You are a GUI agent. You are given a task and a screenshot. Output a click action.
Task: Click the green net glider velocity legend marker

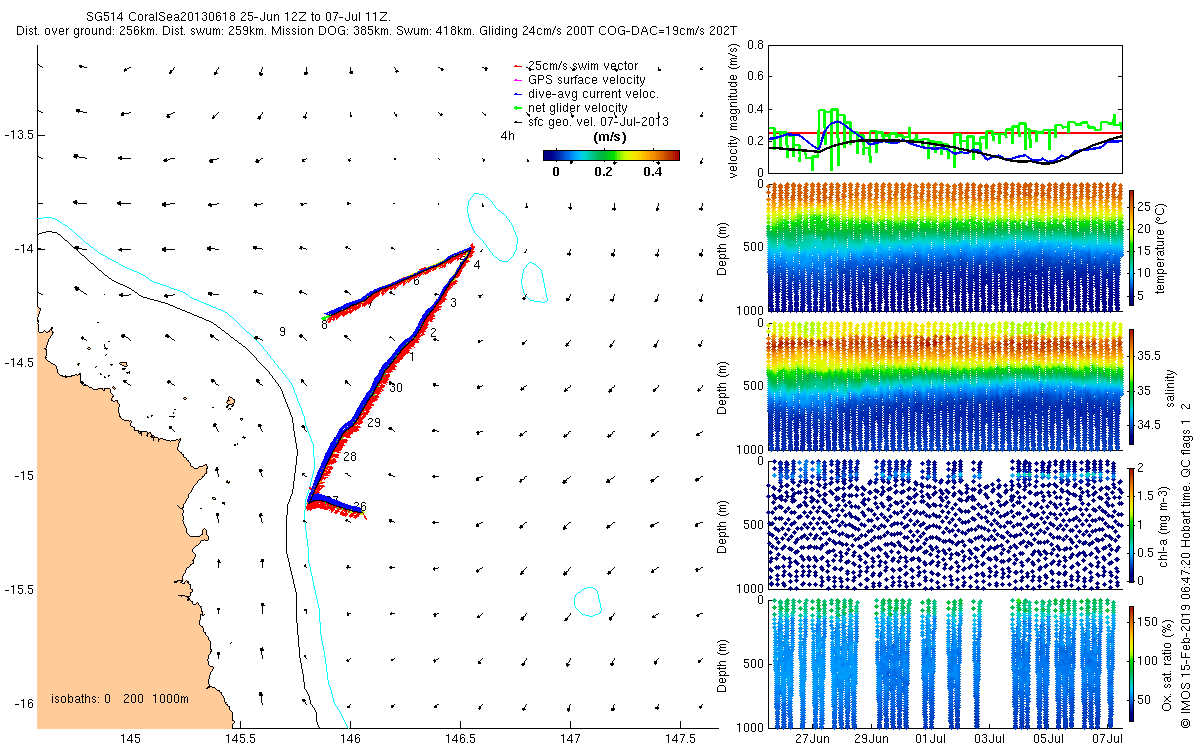(x=518, y=108)
